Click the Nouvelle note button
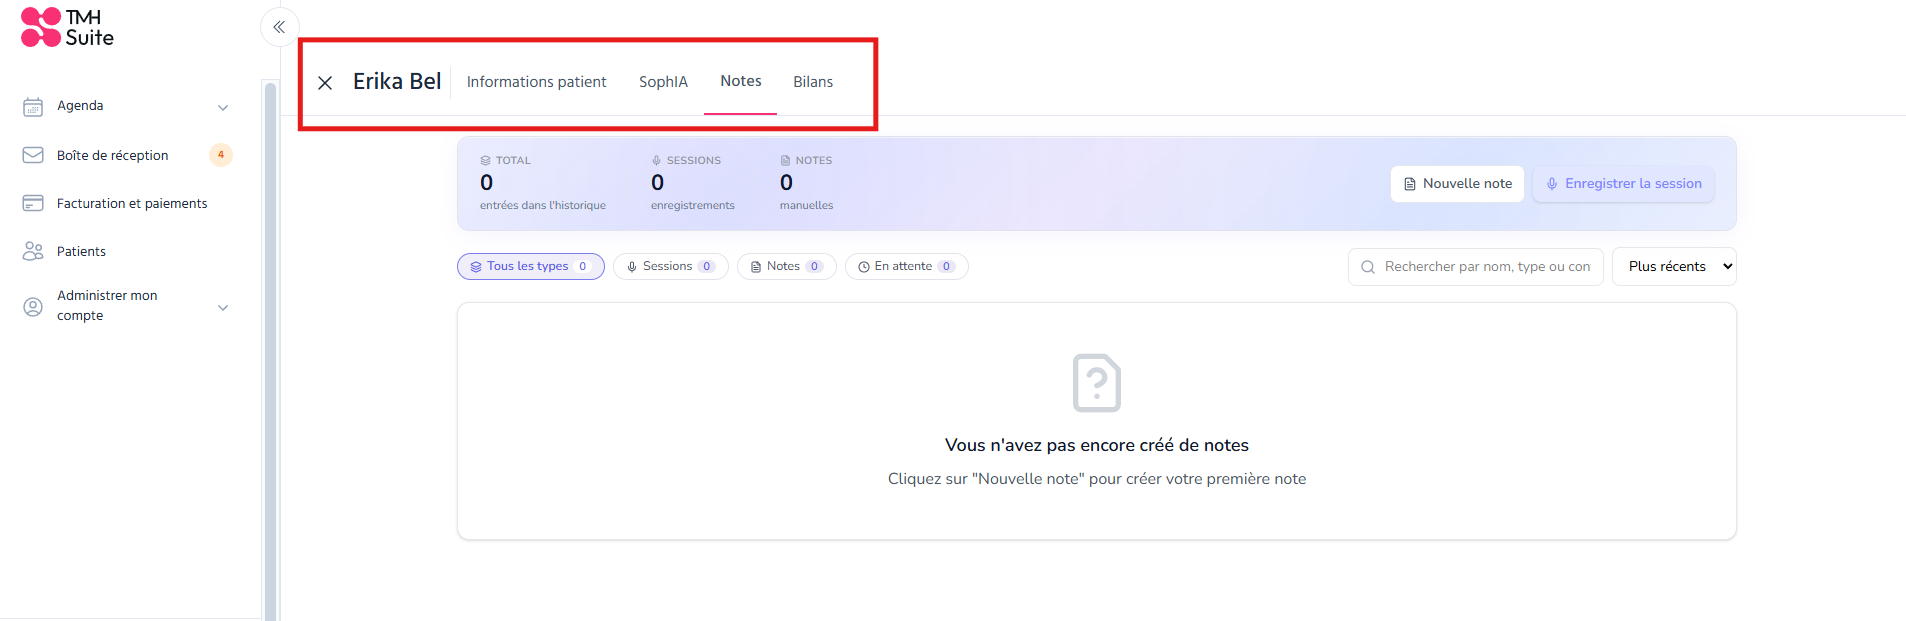The image size is (1906, 621). 1458,184
